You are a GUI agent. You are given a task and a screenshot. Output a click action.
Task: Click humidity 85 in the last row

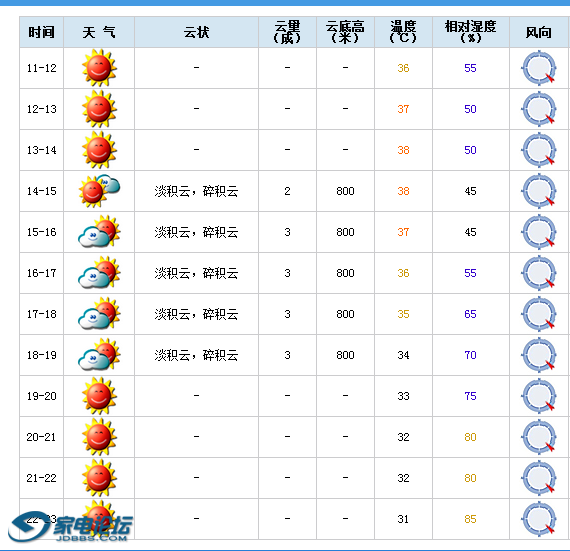tap(470, 519)
